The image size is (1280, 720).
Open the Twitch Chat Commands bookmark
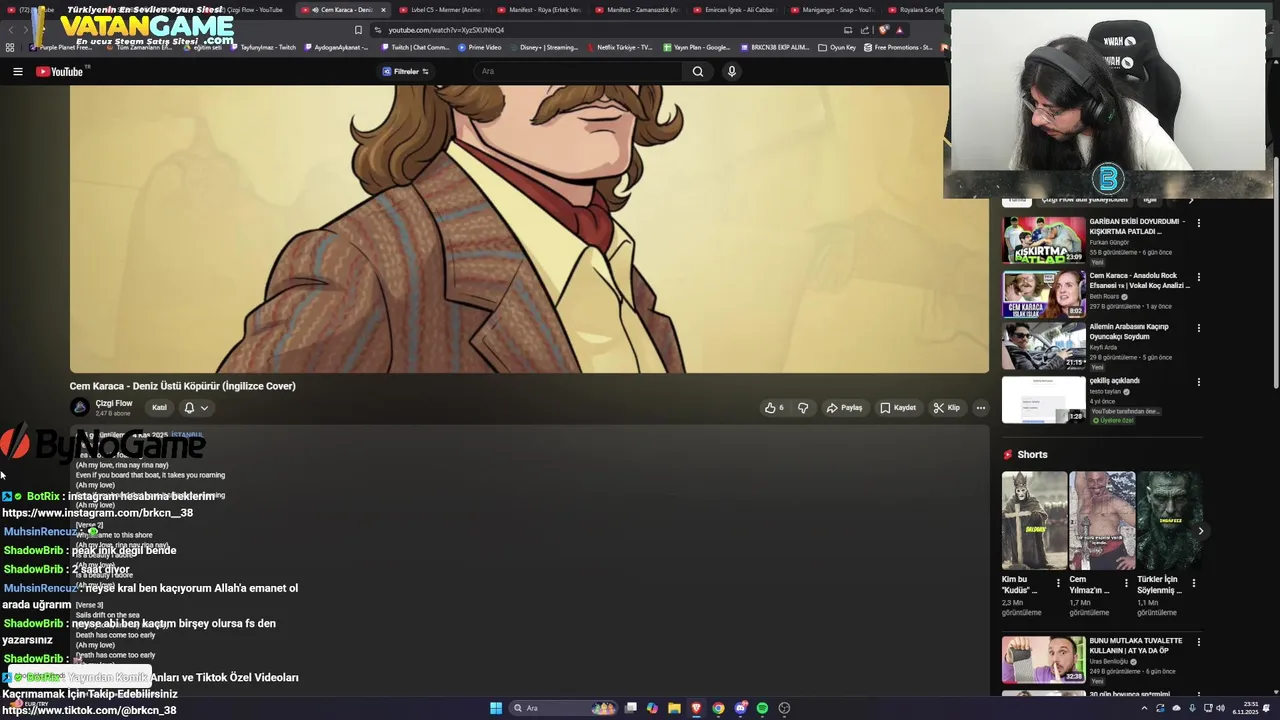[415, 47]
